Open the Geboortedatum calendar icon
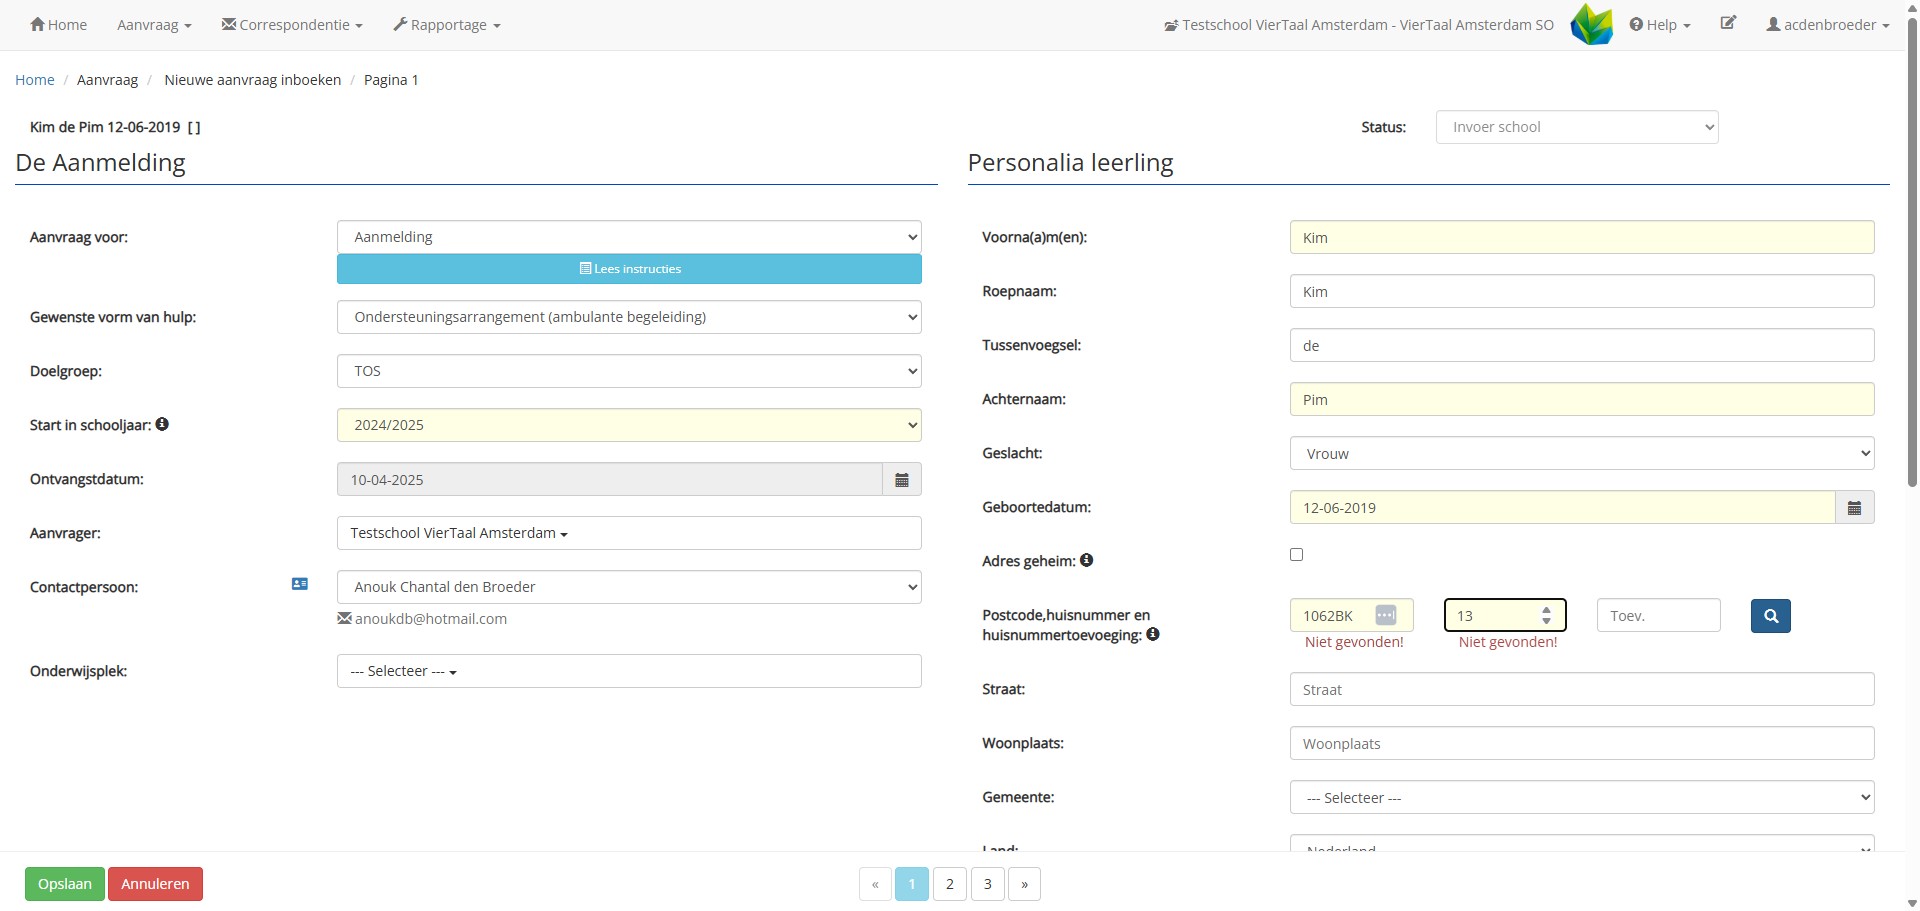This screenshot has height=911, width=1920. [1854, 507]
